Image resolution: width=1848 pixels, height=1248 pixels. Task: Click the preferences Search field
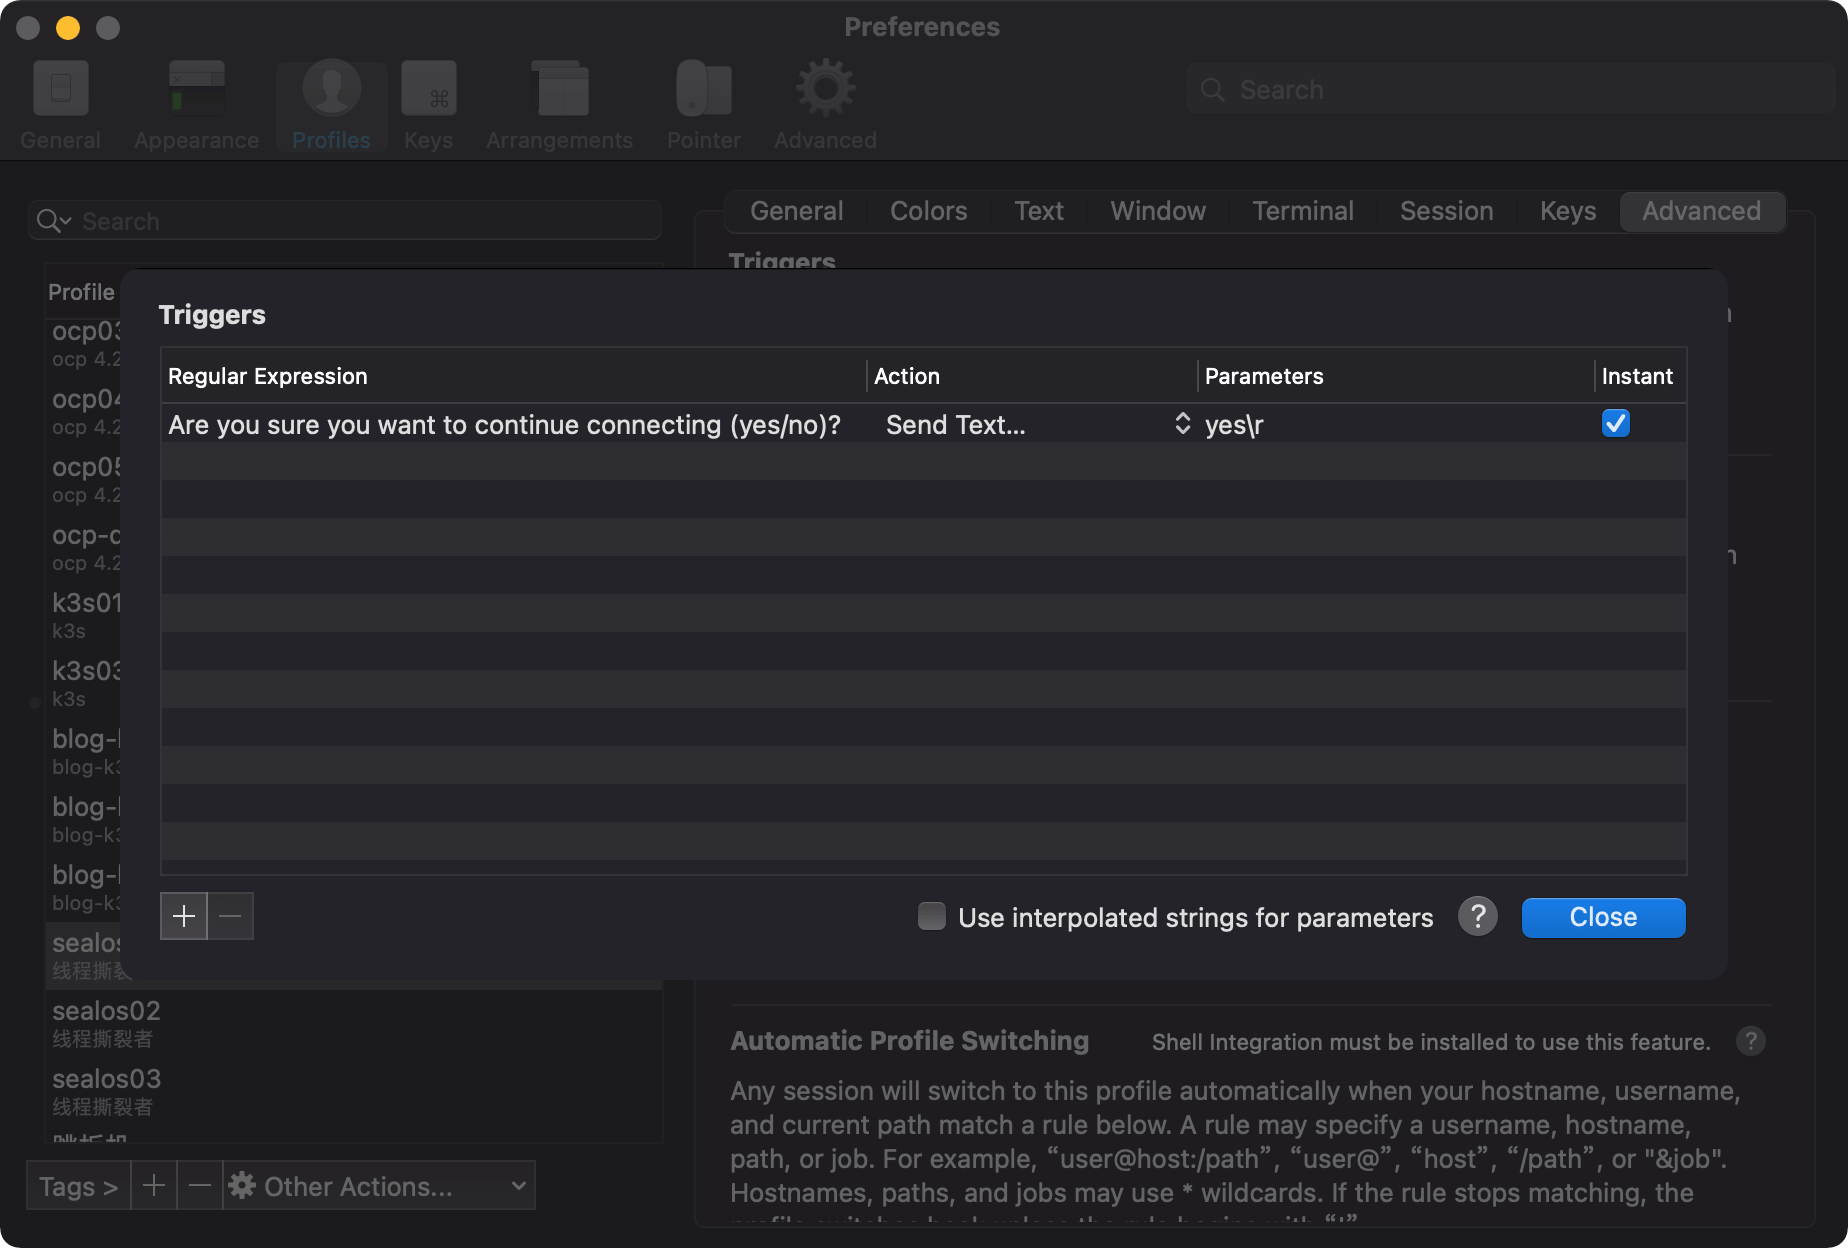click(x=1510, y=90)
